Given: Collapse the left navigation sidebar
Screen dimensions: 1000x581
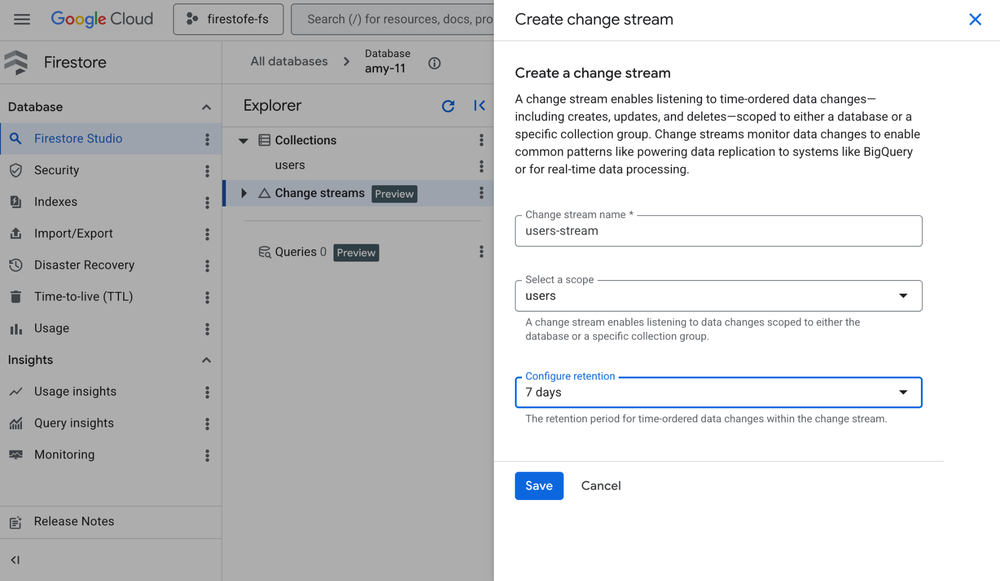Looking at the screenshot, I should click(x=15, y=560).
